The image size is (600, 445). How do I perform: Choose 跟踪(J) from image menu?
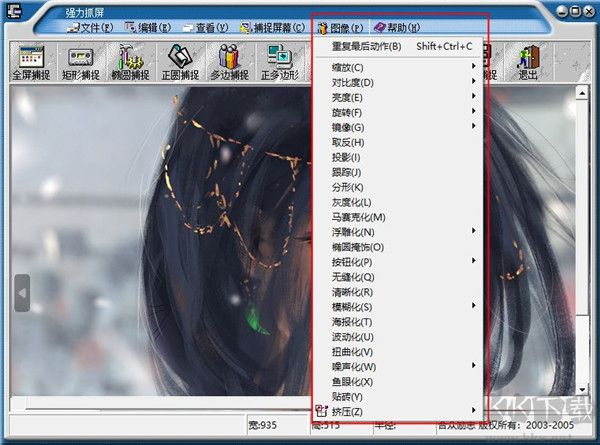pos(398,172)
